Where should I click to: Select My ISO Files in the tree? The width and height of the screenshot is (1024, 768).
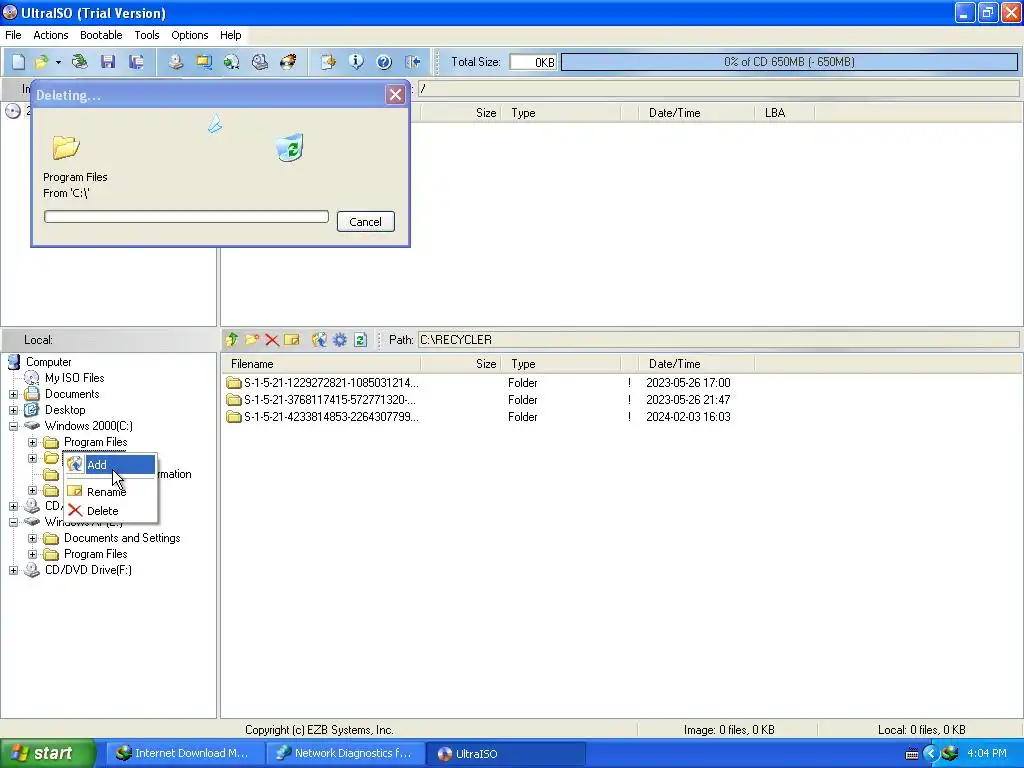74,378
